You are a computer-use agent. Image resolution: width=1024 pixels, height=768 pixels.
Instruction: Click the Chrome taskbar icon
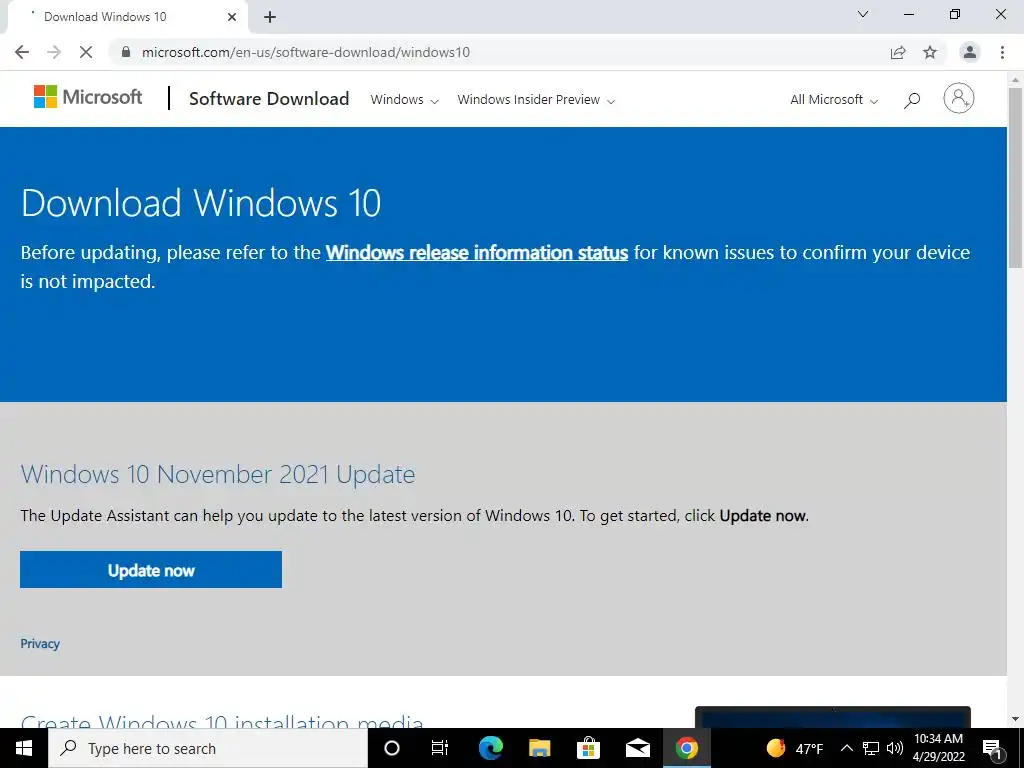(x=686, y=748)
